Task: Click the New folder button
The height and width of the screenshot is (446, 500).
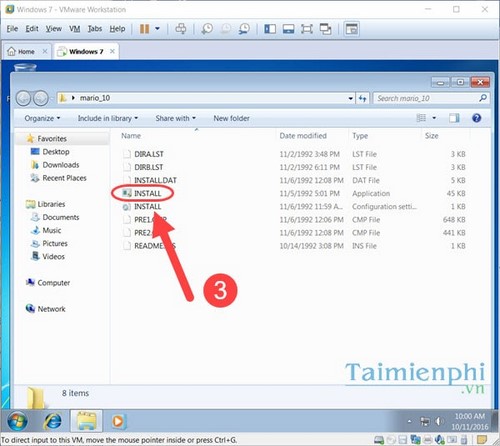Action: [231, 118]
